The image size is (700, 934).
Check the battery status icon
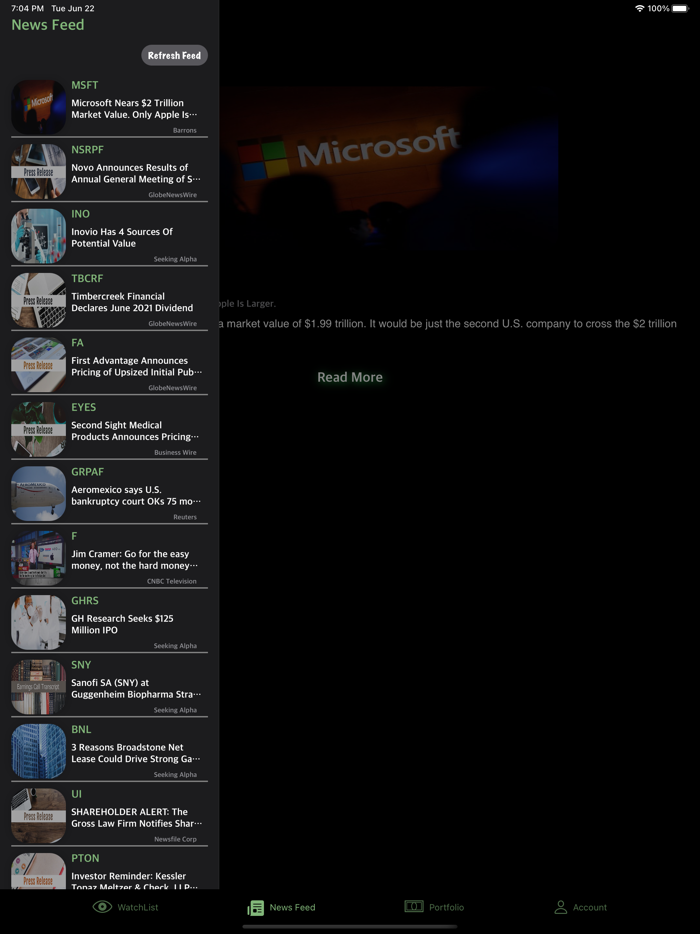680,8
